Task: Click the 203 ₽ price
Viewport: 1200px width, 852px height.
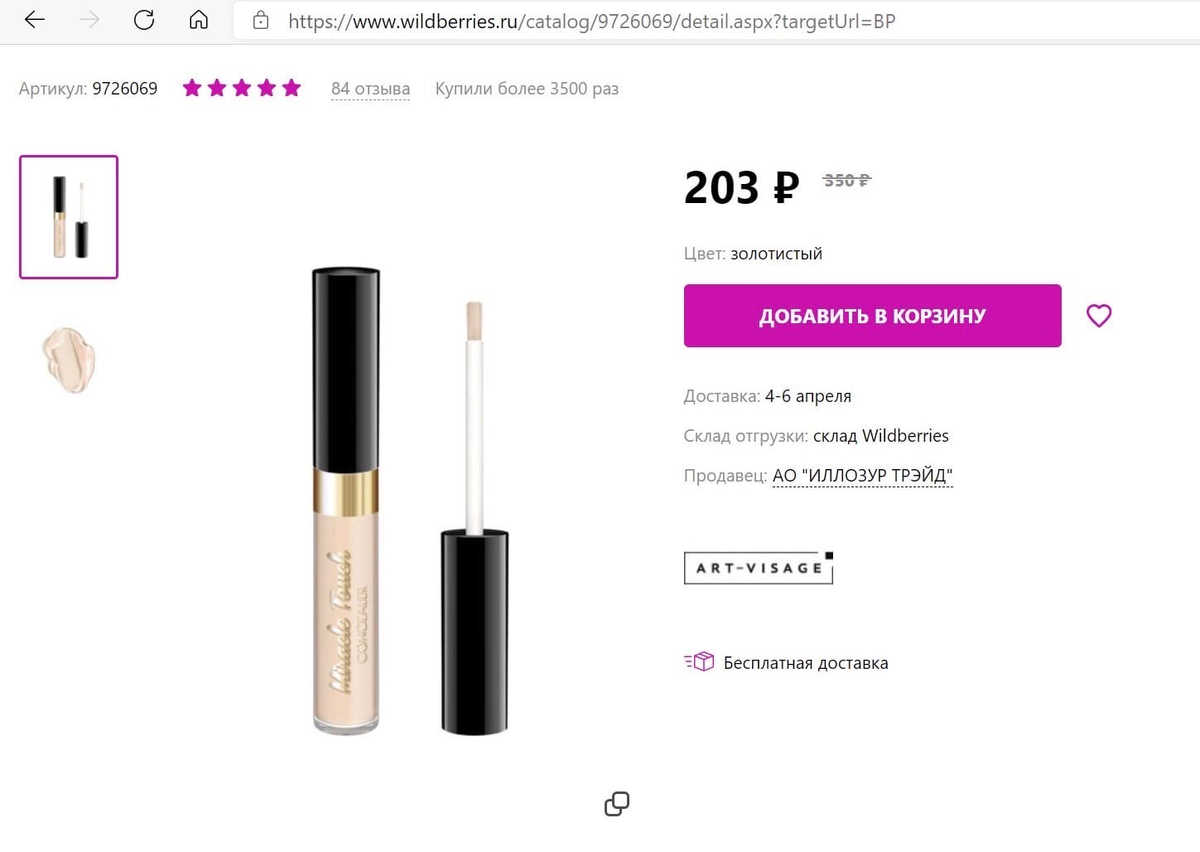Action: tap(742, 187)
